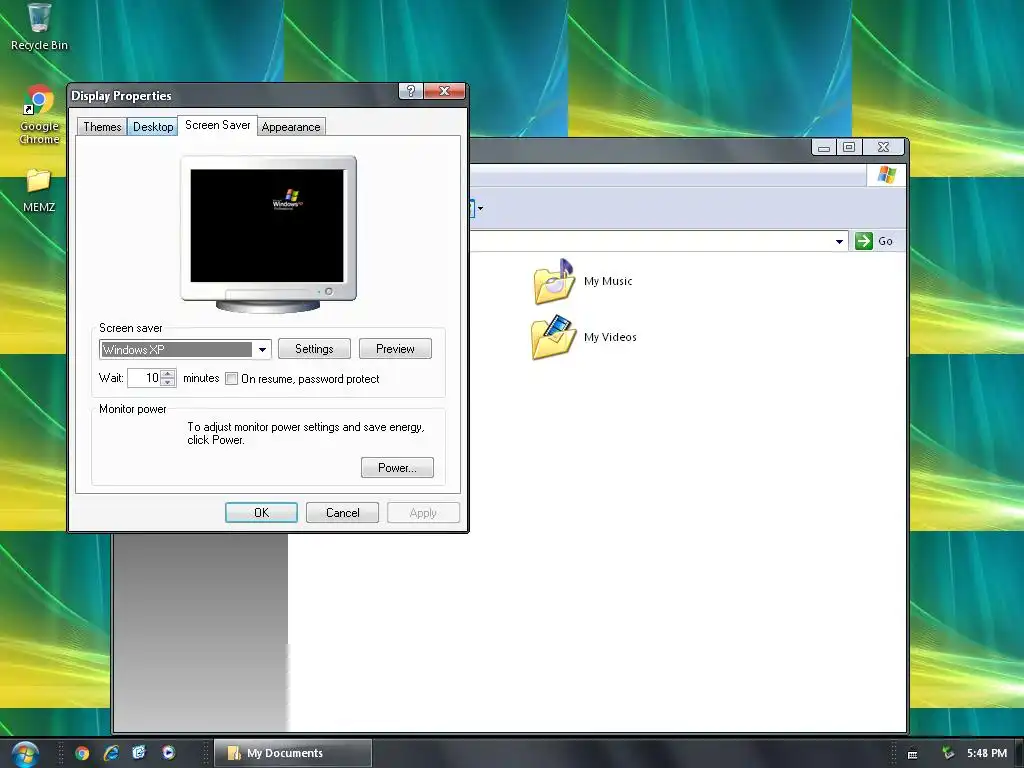Minimize the My Documents window
This screenshot has width=1024, height=768.
(x=824, y=147)
